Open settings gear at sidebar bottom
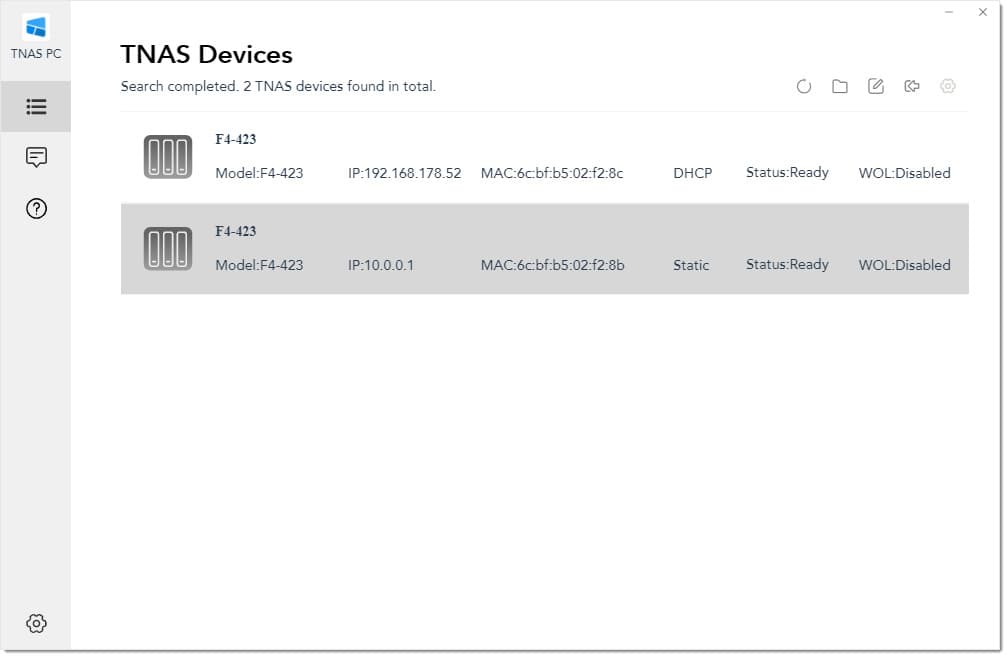 [36, 623]
